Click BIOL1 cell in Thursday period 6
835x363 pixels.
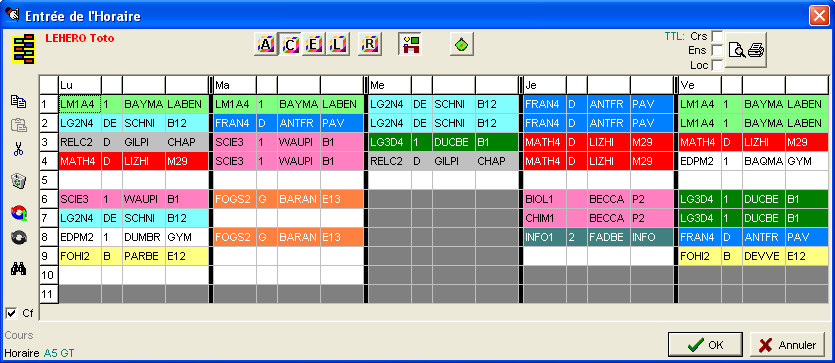tap(545, 199)
